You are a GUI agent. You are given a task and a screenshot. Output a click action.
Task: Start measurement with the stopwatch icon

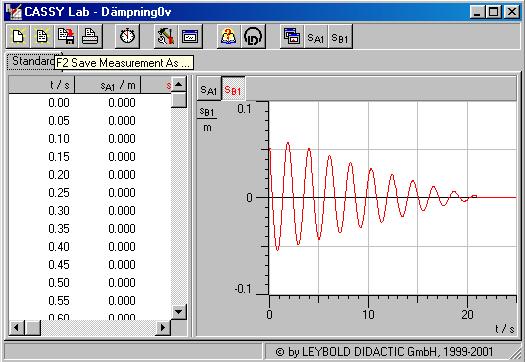pos(127,36)
